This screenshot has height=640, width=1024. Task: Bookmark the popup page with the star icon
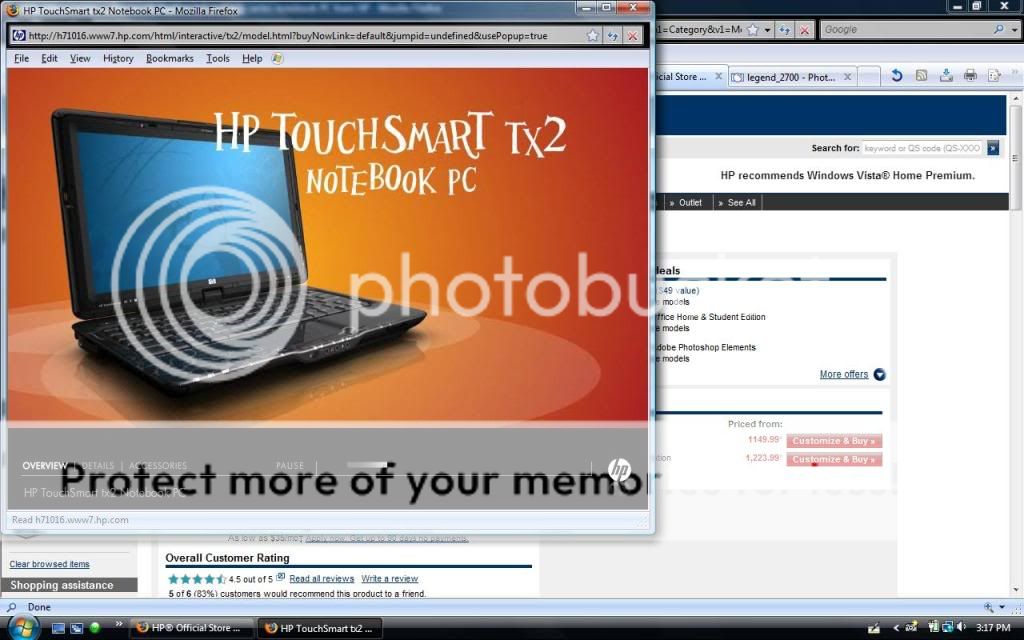click(x=592, y=36)
